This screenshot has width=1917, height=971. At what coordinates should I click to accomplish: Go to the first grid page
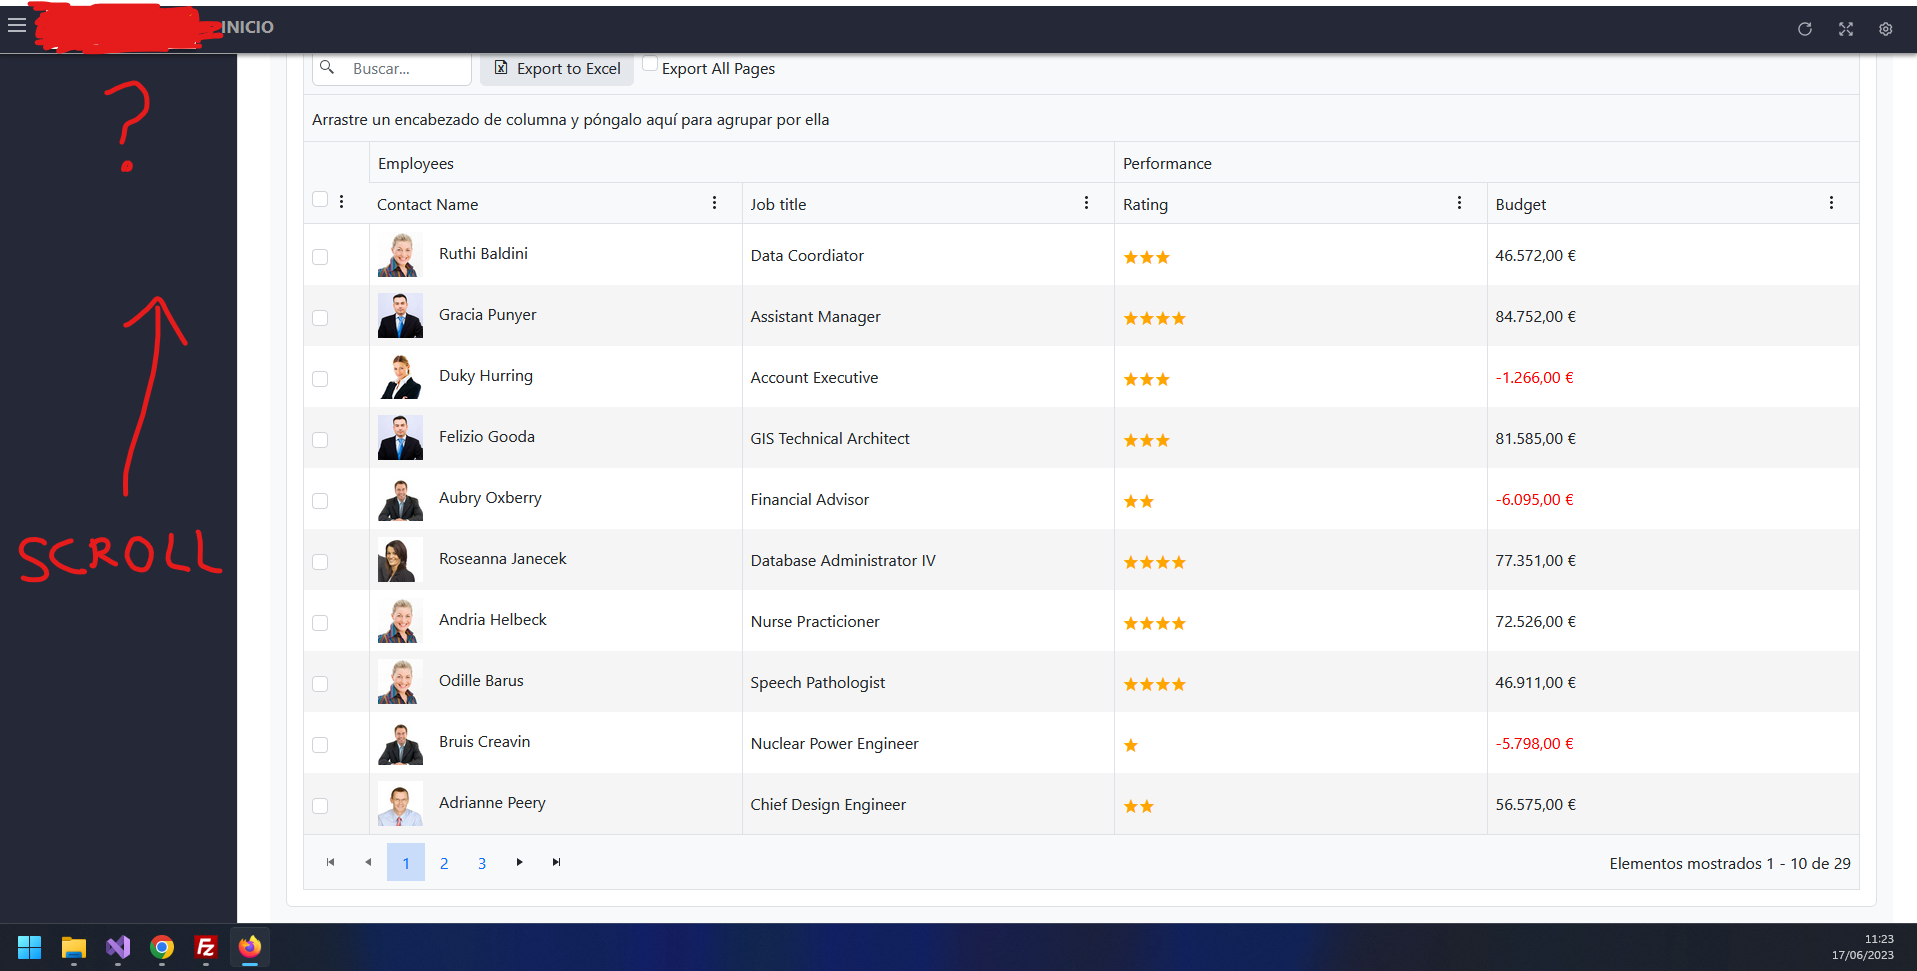(330, 862)
